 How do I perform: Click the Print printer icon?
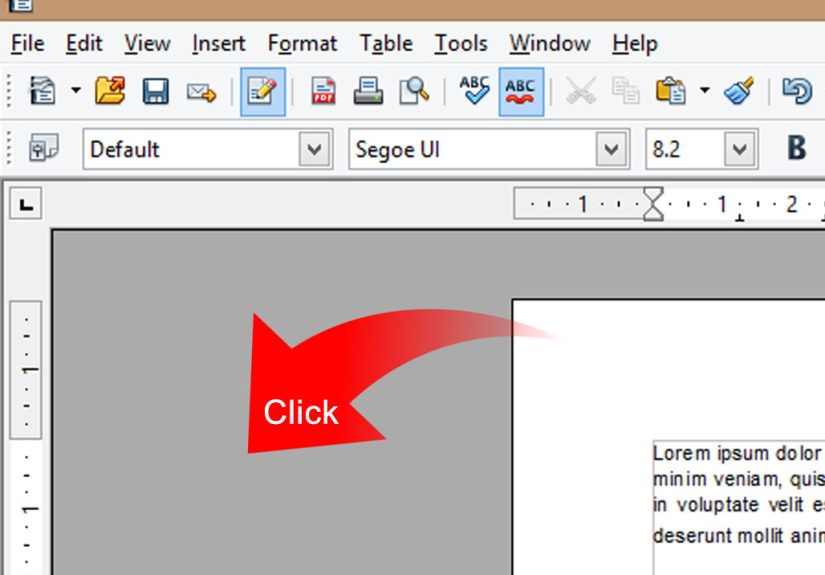(368, 91)
